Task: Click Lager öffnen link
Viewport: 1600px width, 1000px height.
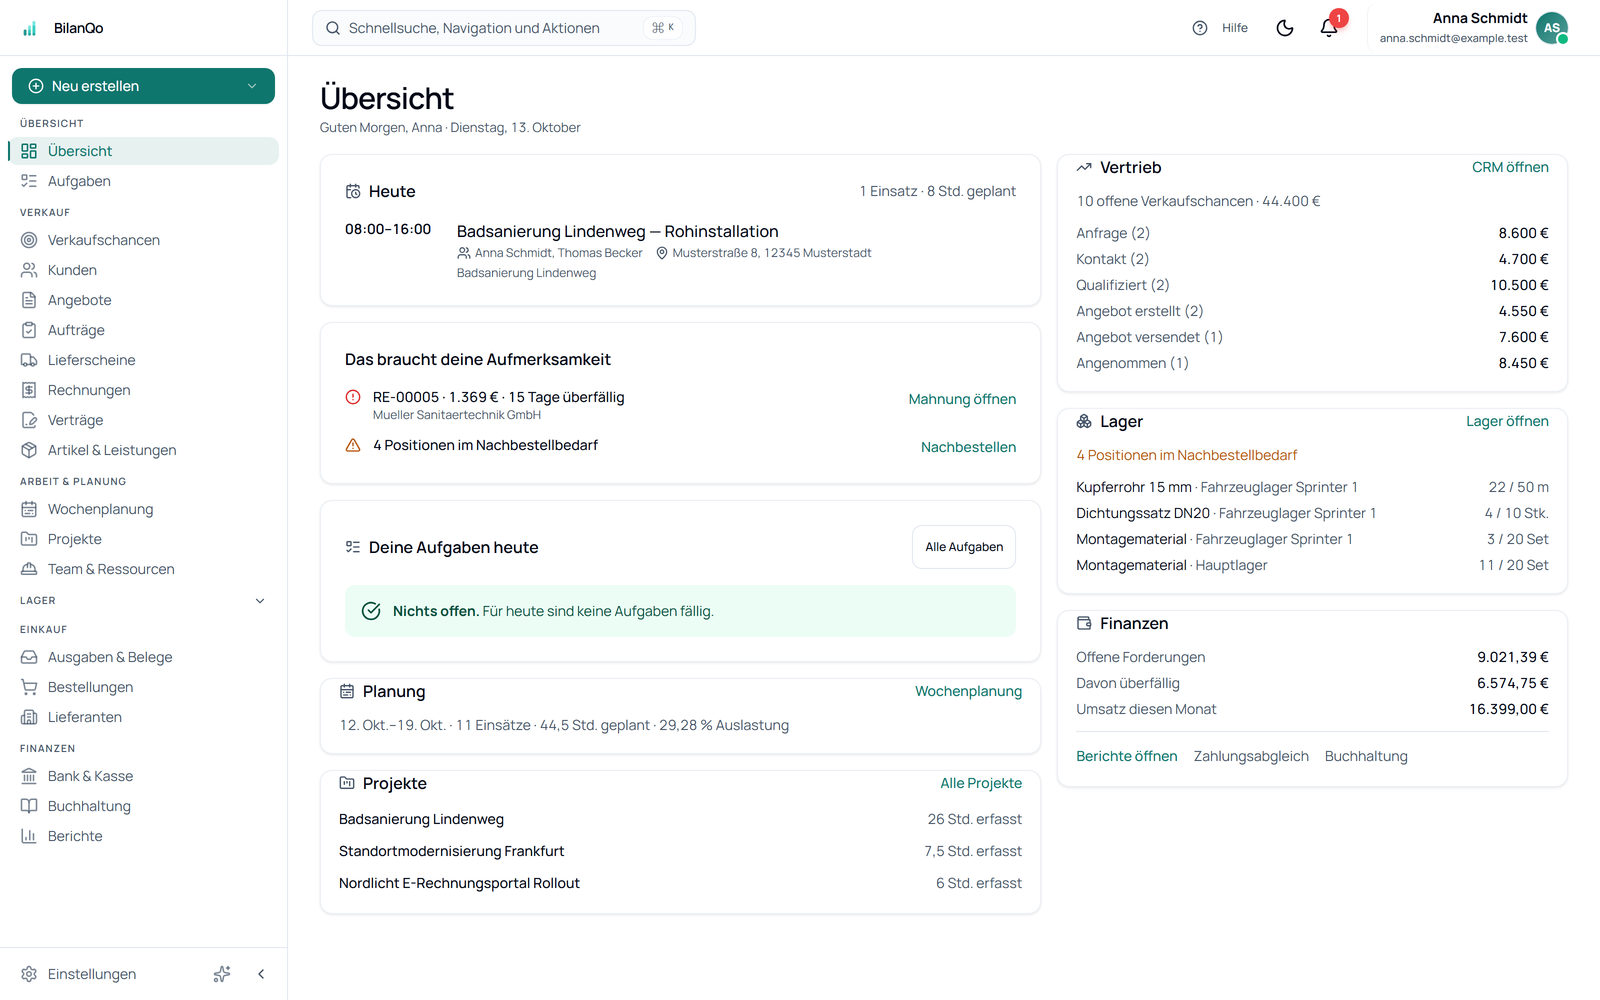Action: [x=1507, y=421]
